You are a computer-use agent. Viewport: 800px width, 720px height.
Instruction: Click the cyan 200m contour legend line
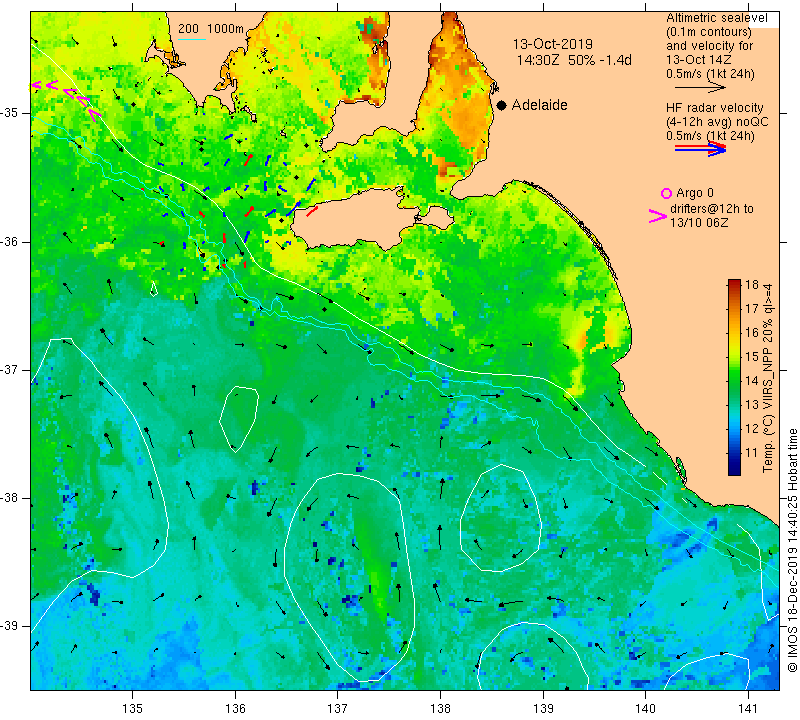(x=192, y=39)
